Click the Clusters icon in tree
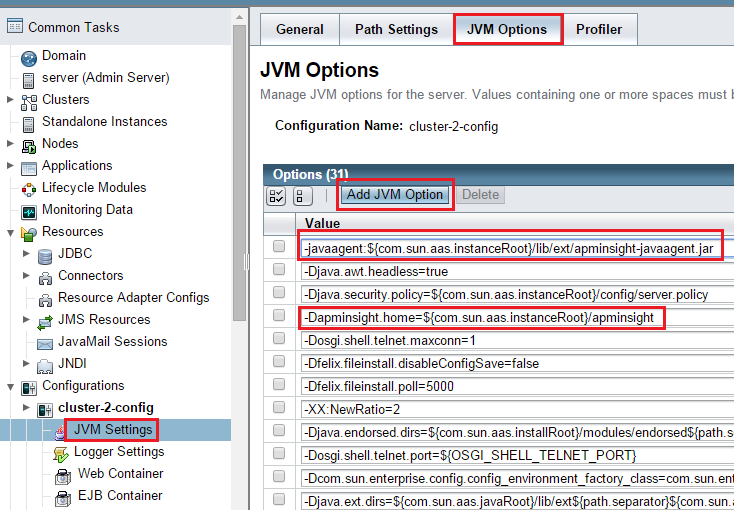 pos(29,100)
